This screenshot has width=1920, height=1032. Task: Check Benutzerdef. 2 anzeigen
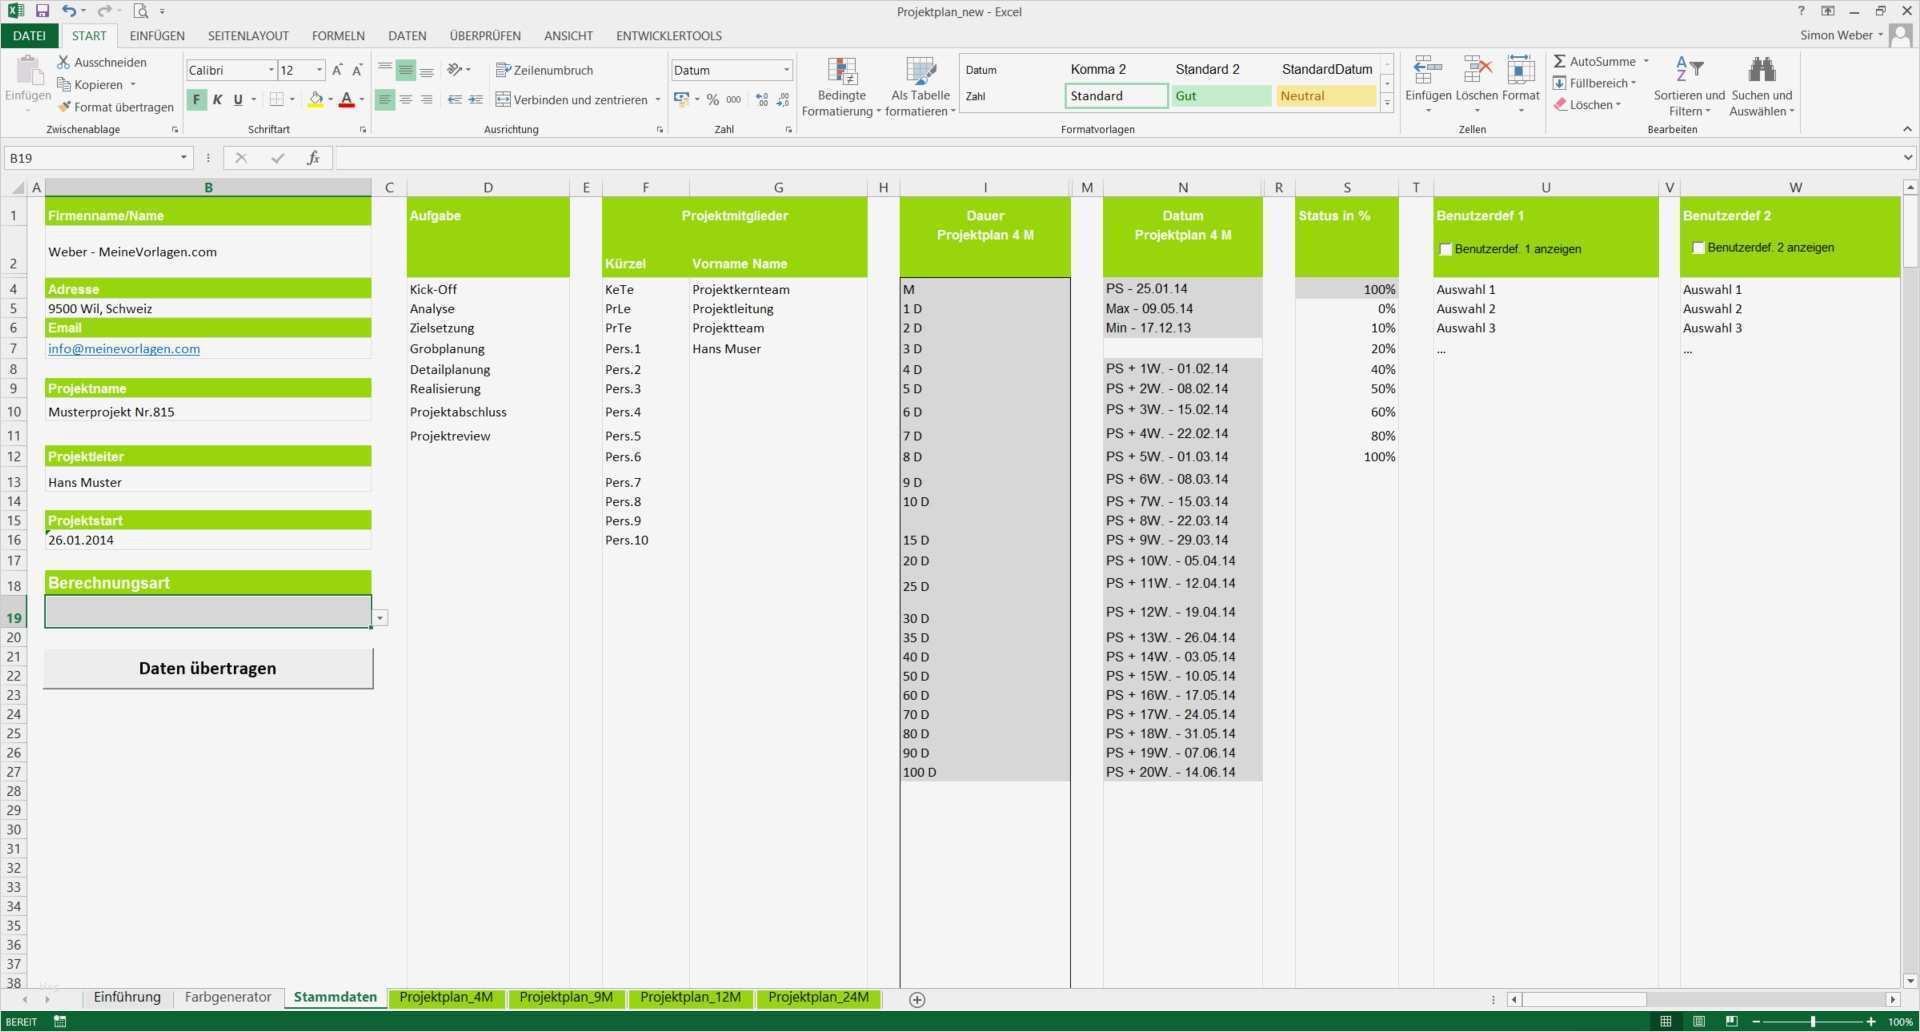1698,247
